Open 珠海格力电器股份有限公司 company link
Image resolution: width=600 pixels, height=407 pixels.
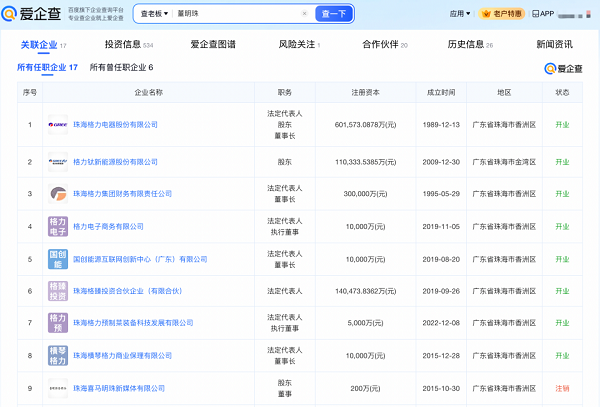pyautogui.click(x=130, y=125)
